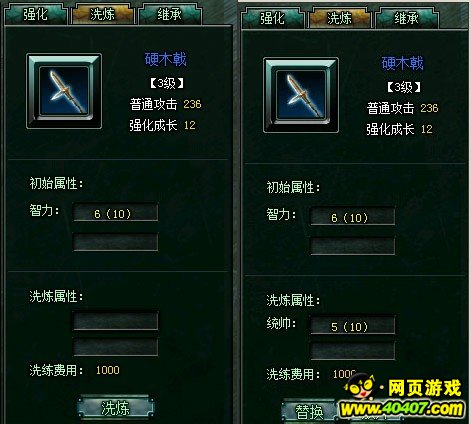Click empty slot below 统帅 in right panel
The width and height of the screenshot is (471, 424).
point(353,351)
